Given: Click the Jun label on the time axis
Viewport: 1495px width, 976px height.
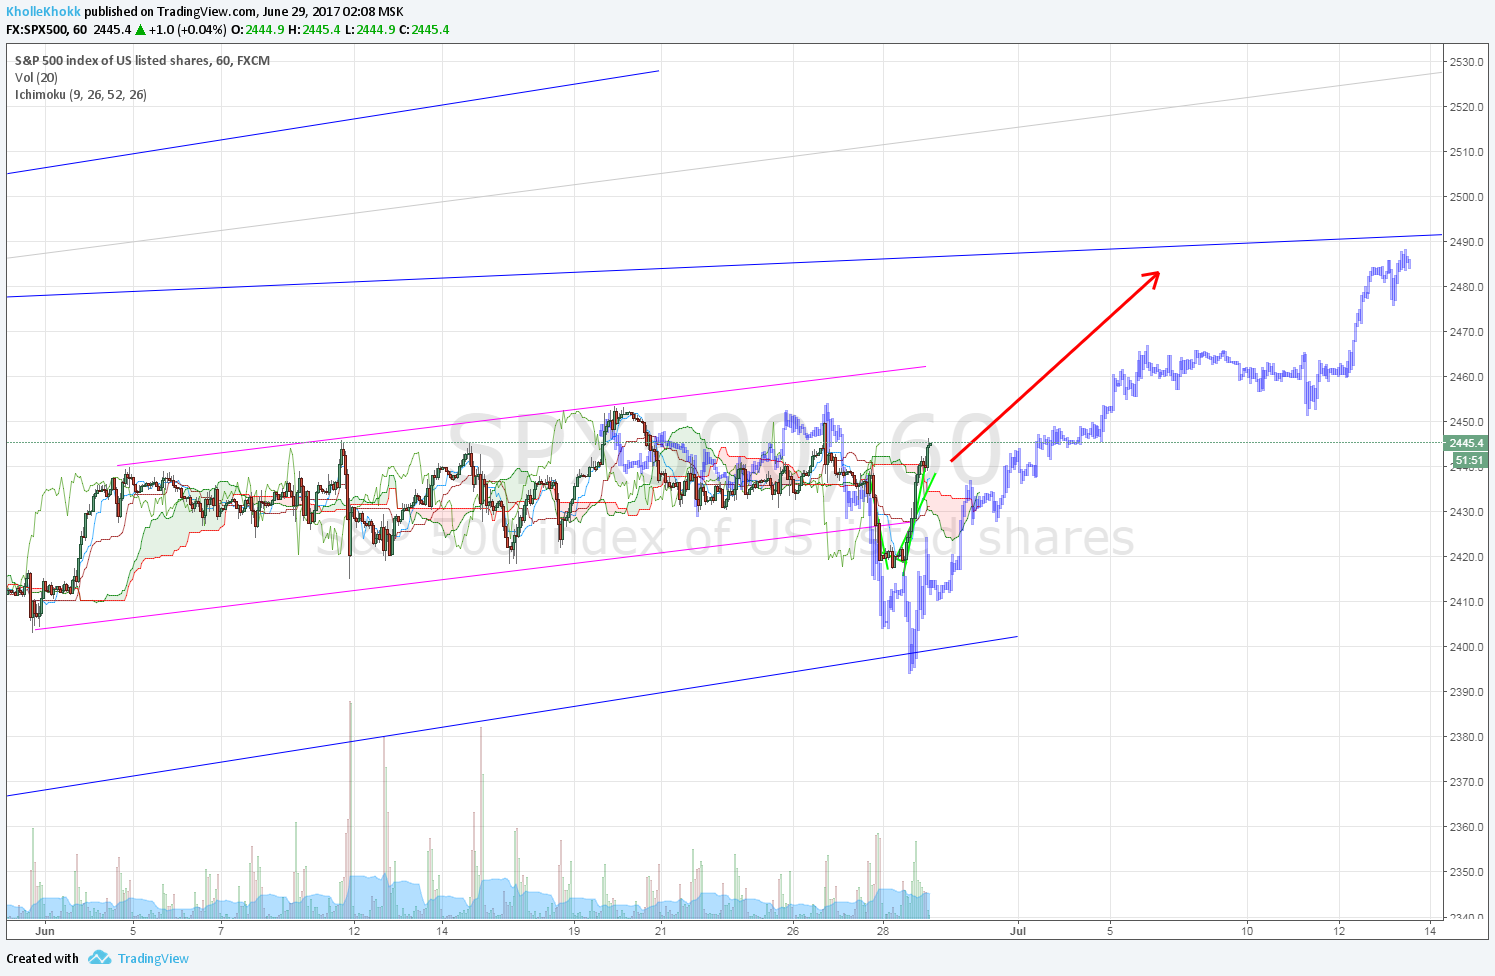Looking at the screenshot, I should pyautogui.click(x=43, y=930).
